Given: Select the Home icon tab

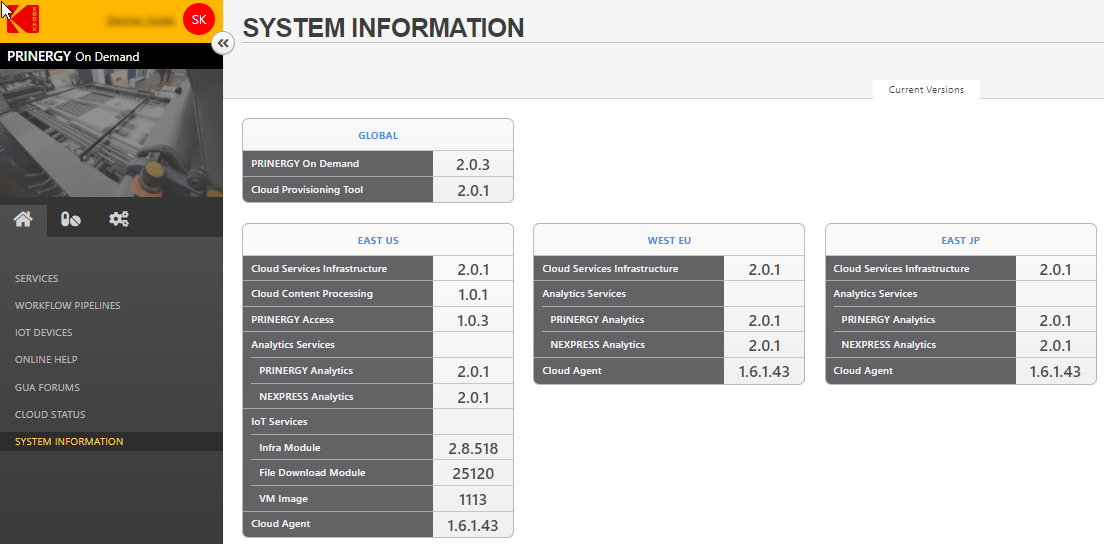Looking at the screenshot, I should (23, 220).
